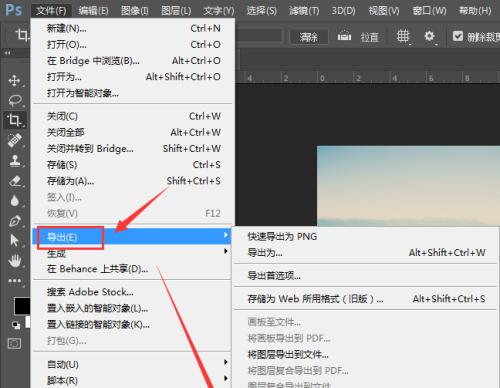
Task: Open the 帮助(H) menu
Action: [x=475, y=11]
